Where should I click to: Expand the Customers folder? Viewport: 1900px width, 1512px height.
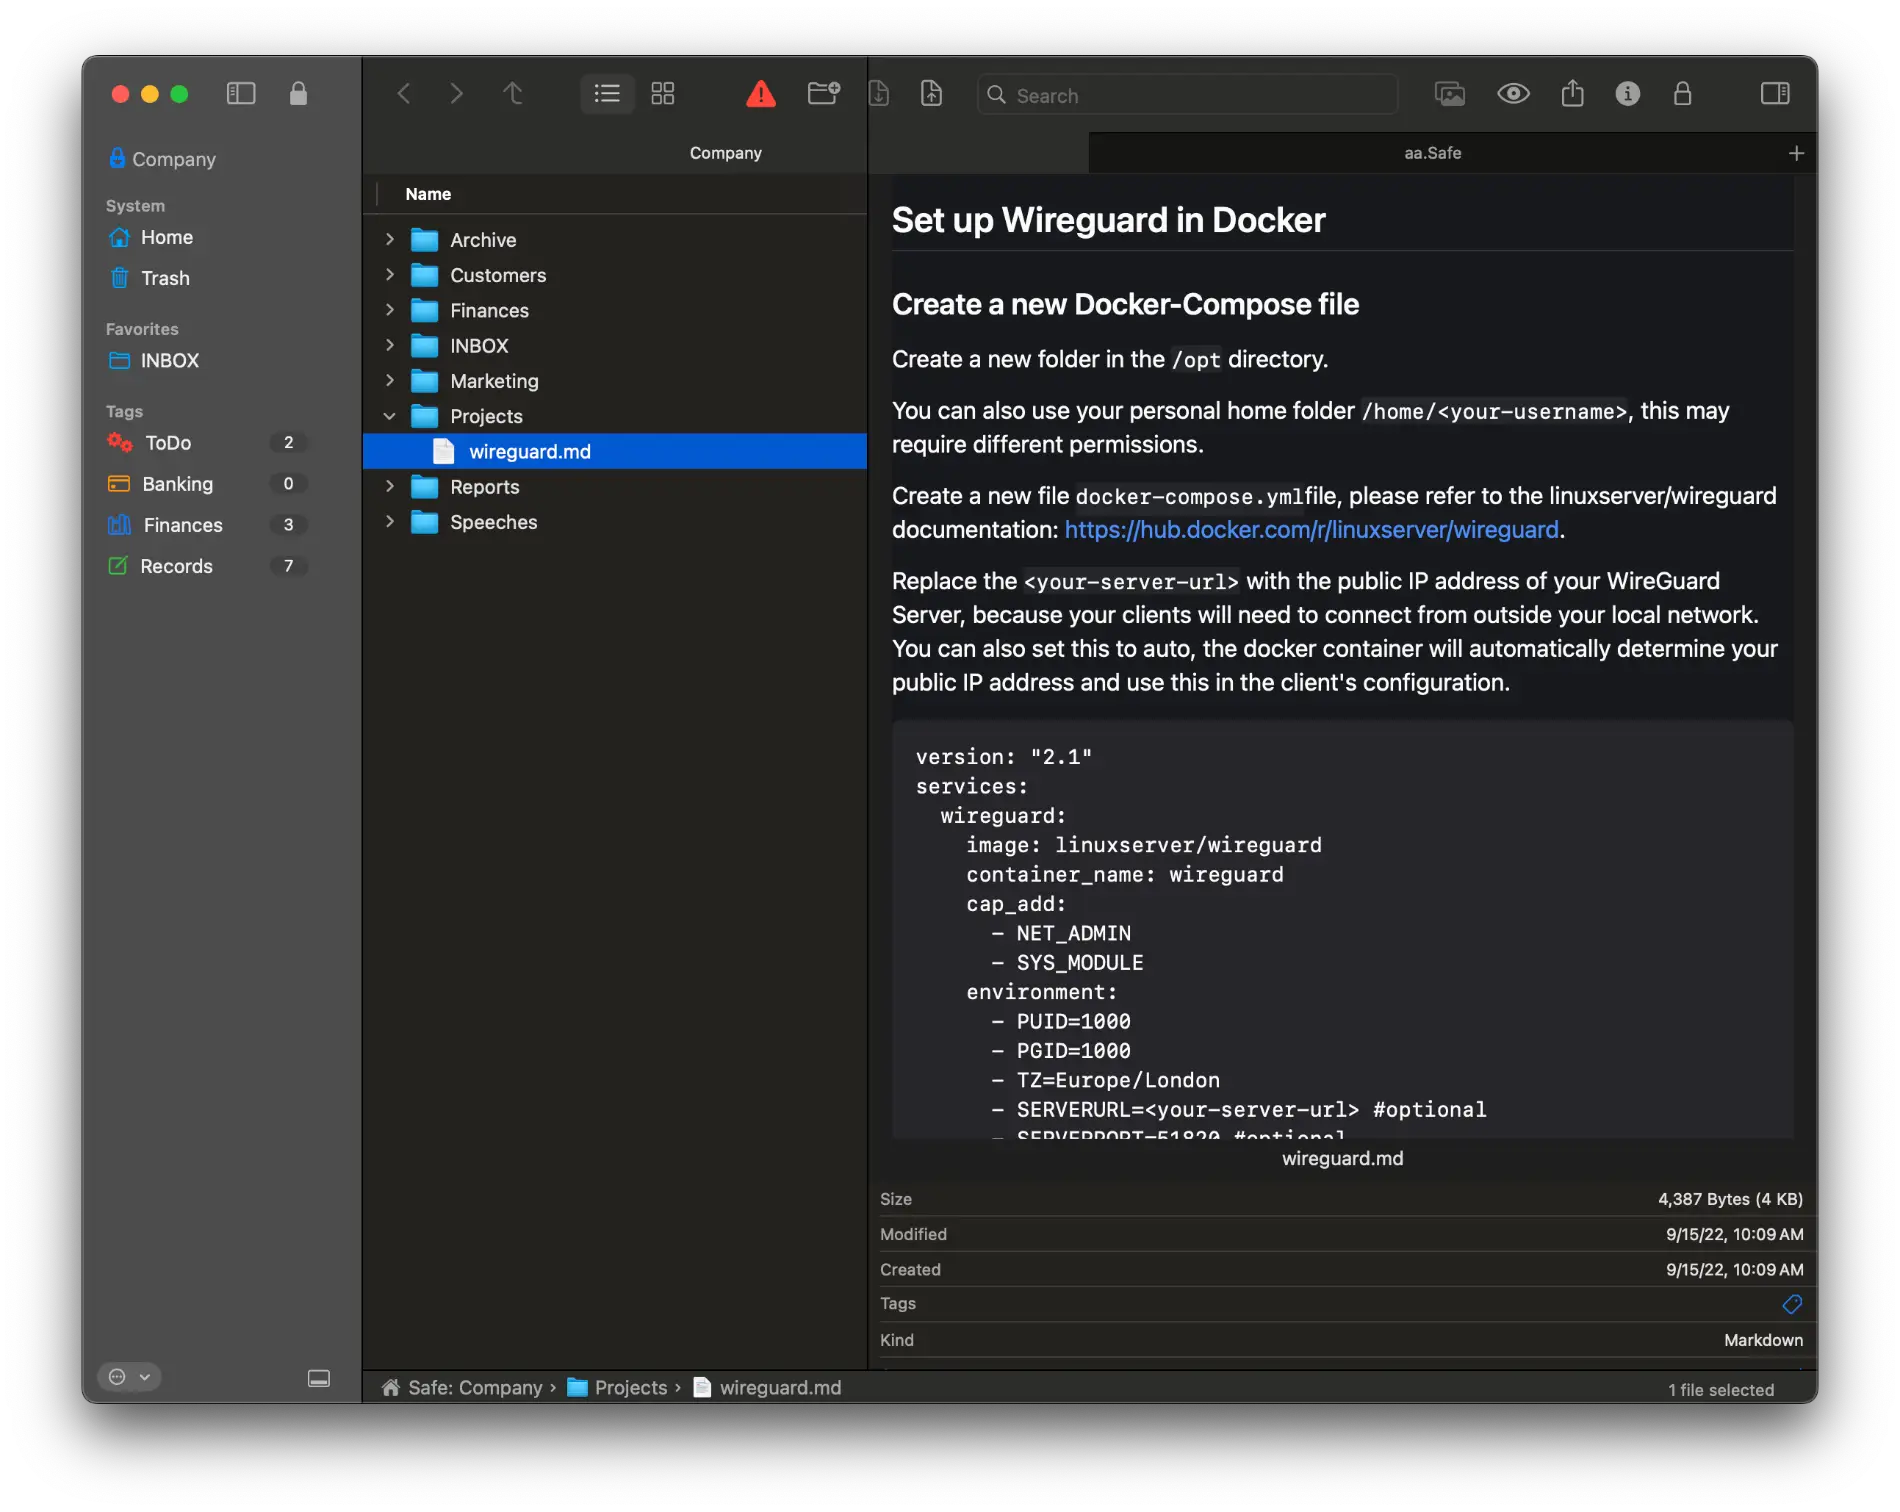tap(390, 275)
